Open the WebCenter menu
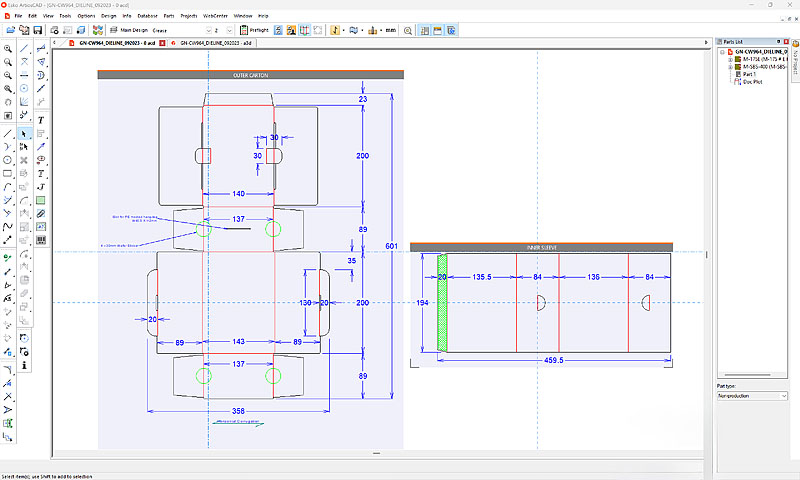Image resolution: width=800 pixels, height=480 pixels. pos(215,16)
